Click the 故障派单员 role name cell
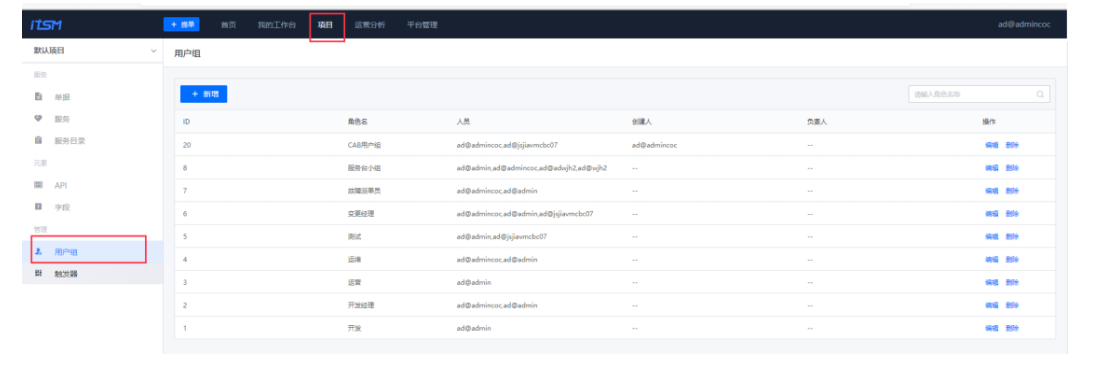This screenshot has height=370, width=1096. tap(363, 190)
